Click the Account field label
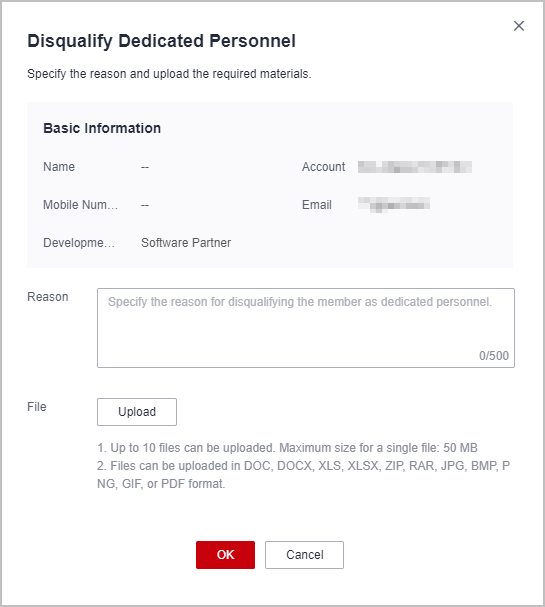Screen dimensions: 545x607 pyautogui.click(x=323, y=167)
